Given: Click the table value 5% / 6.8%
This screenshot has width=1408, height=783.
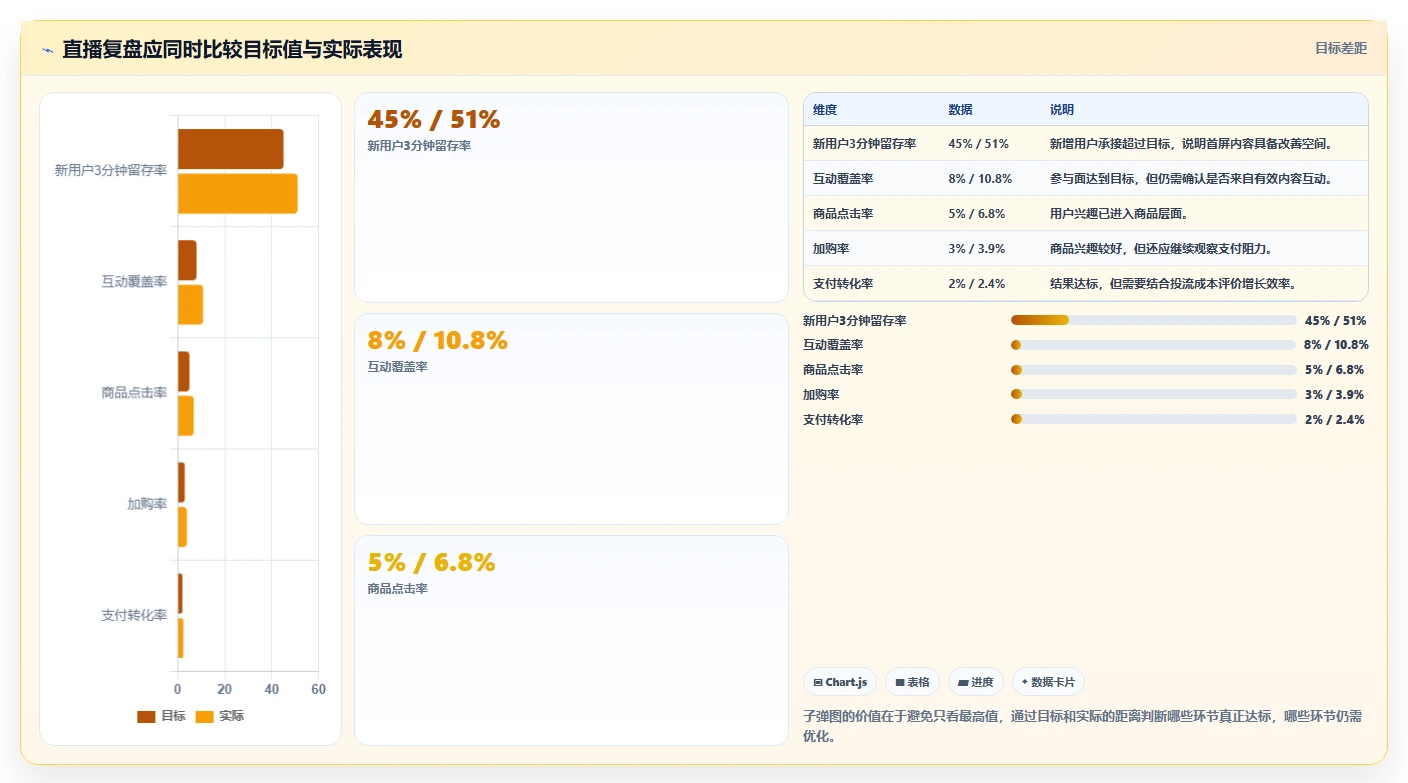Looking at the screenshot, I should click(976, 214).
